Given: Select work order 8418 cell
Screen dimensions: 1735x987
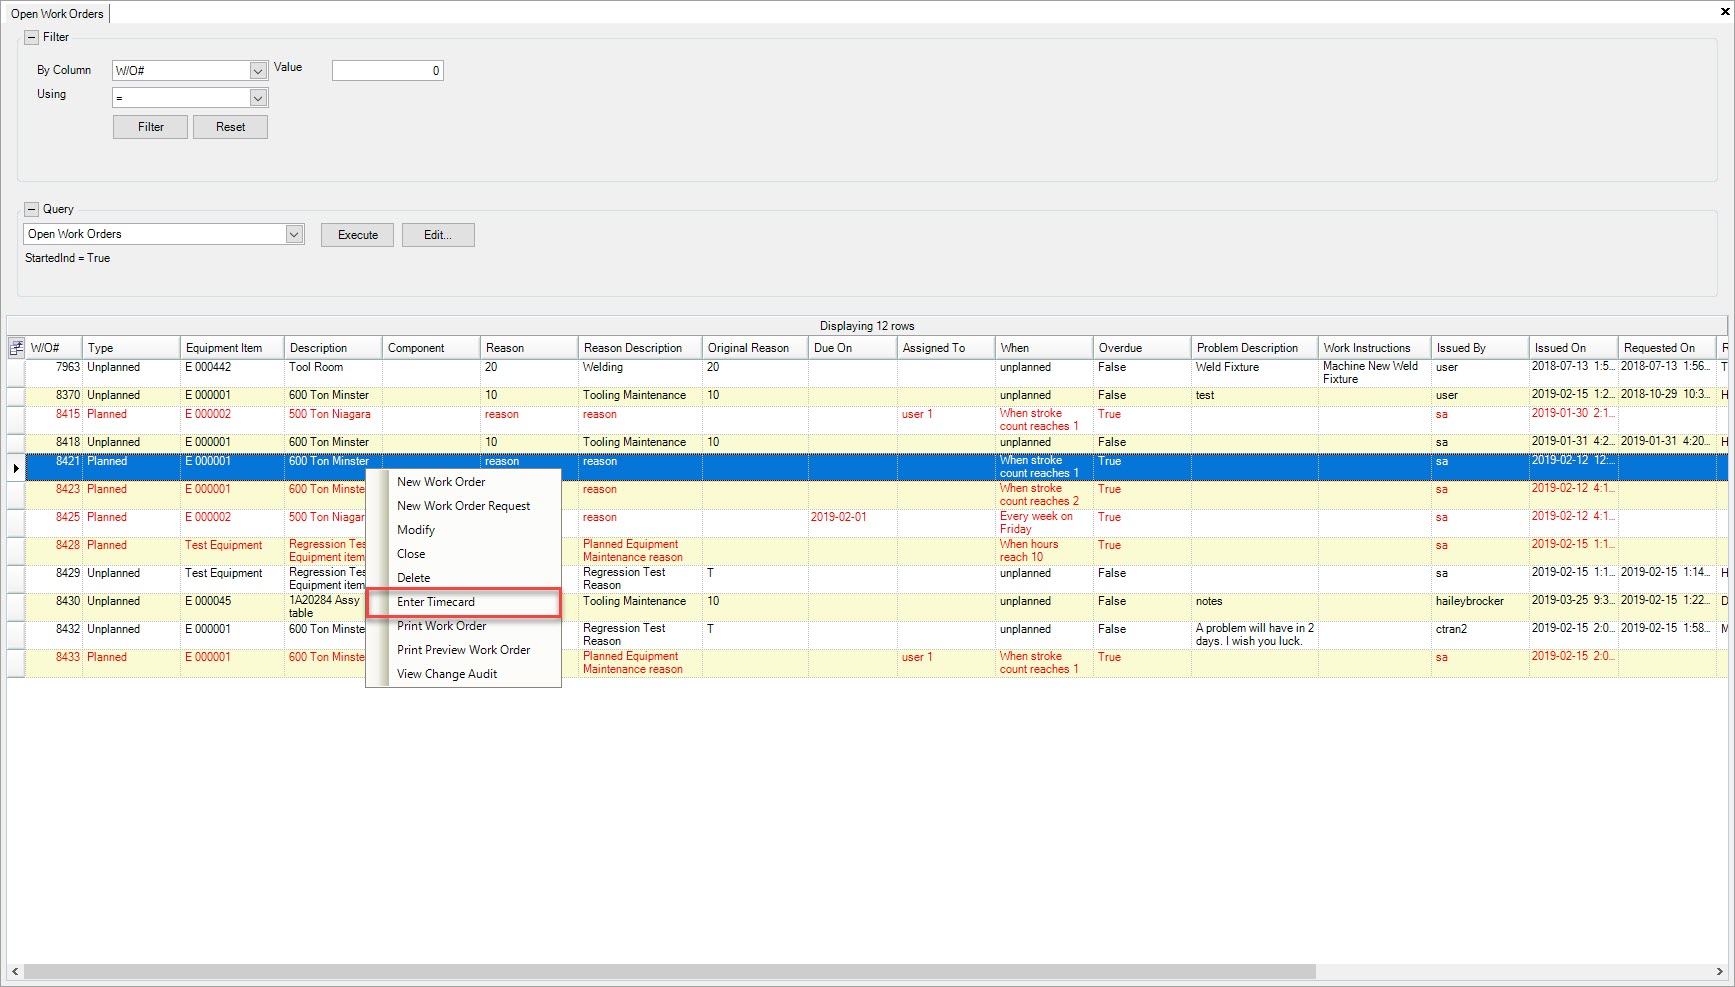Looking at the screenshot, I should point(53,442).
